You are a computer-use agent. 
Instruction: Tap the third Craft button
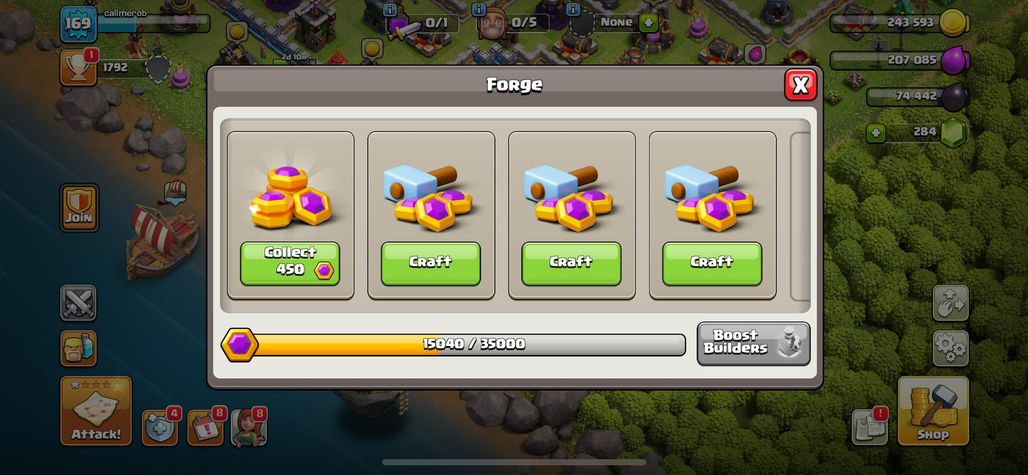point(712,263)
